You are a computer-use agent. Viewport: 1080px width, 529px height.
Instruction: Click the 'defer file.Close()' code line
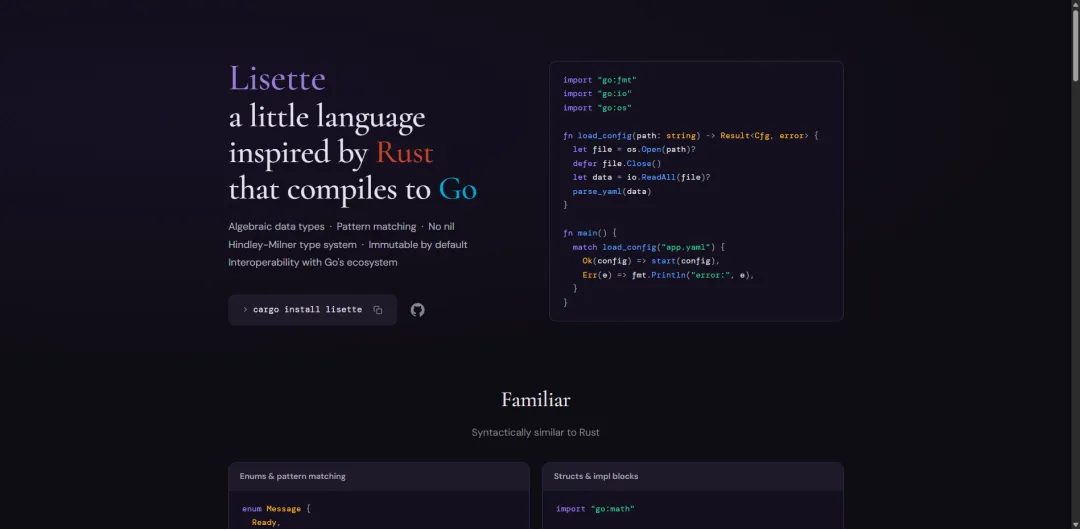[616, 163]
